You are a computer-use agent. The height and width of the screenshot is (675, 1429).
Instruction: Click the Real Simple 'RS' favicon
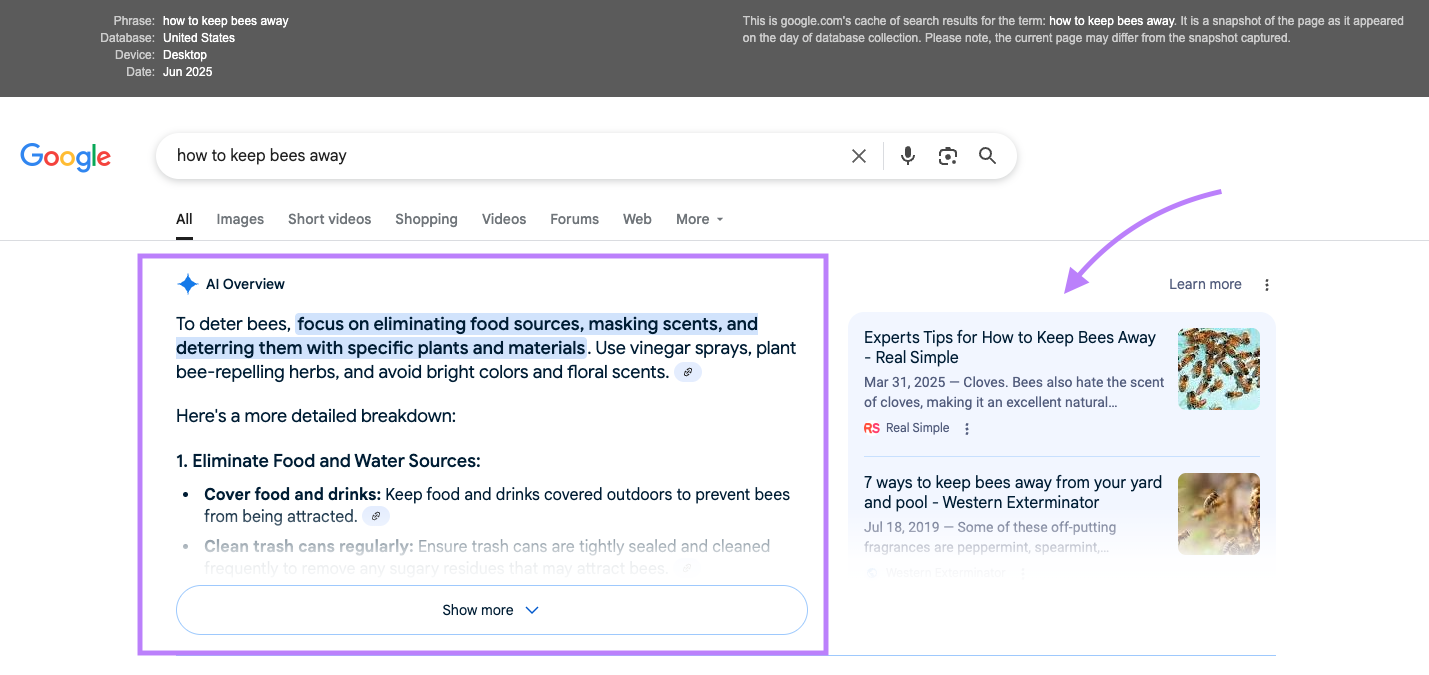[x=871, y=428]
